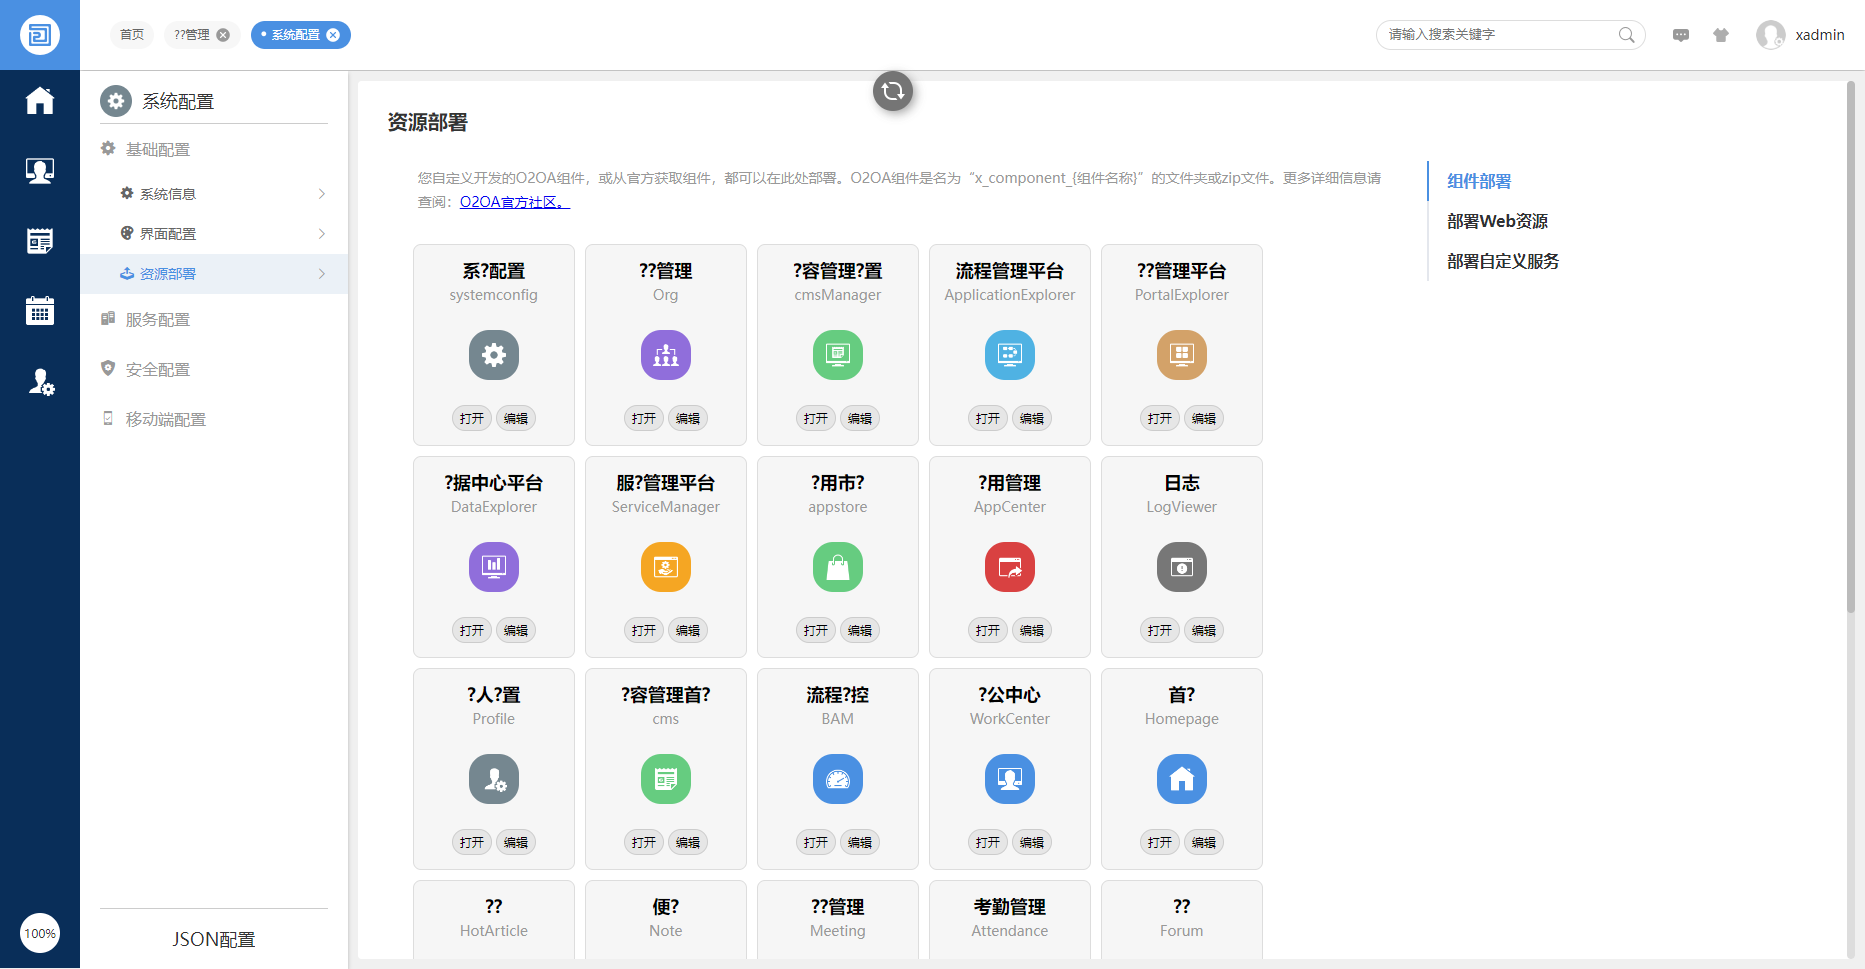Viewport: 1865px width, 969px height.
Task: Open the message icon in top bar
Action: coord(1681,35)
